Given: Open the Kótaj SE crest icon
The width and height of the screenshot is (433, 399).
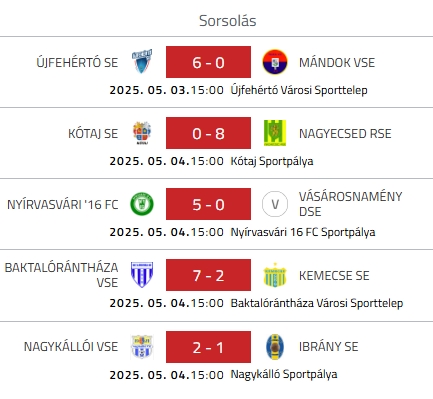Looking at the screenshot, I should [142, 133].
